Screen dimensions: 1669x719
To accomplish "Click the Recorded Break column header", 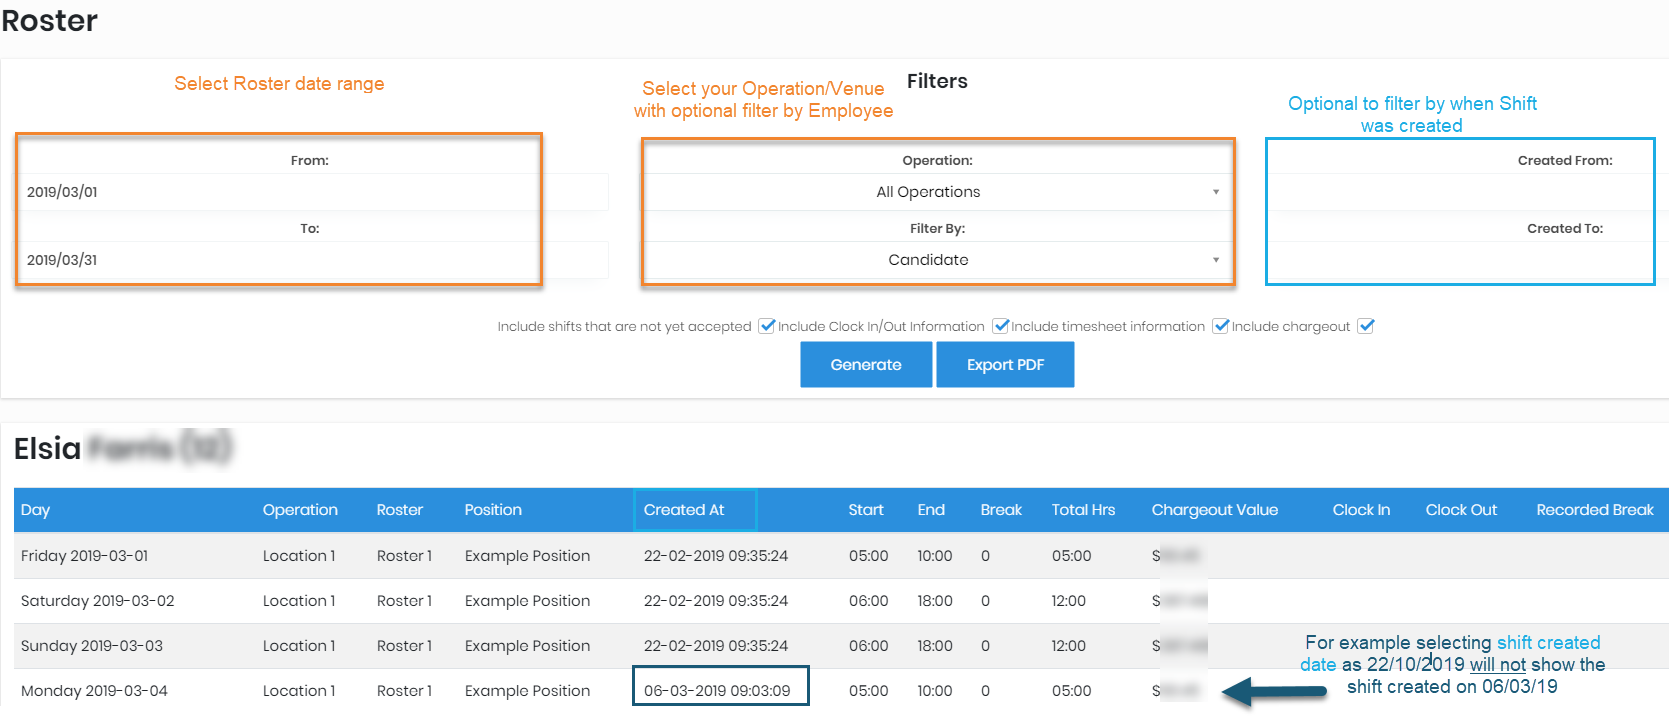I will 1594,510.
